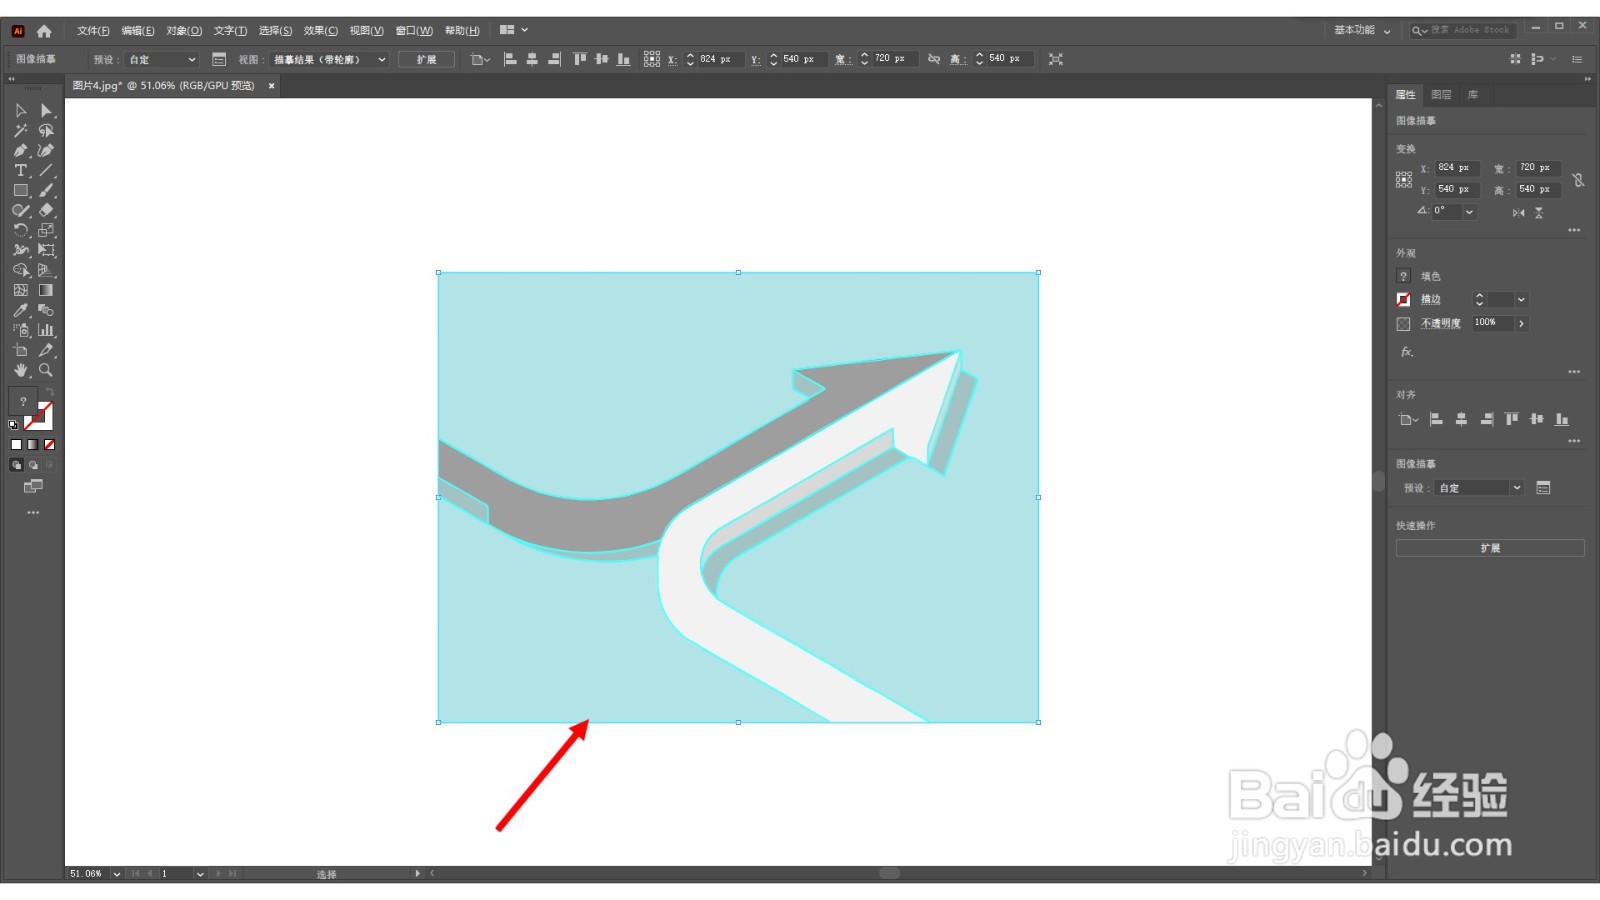Viewport: 1600px width, 900px height.
Task: Select the Paintbrush tool
Action: click(x=46, y=191)
